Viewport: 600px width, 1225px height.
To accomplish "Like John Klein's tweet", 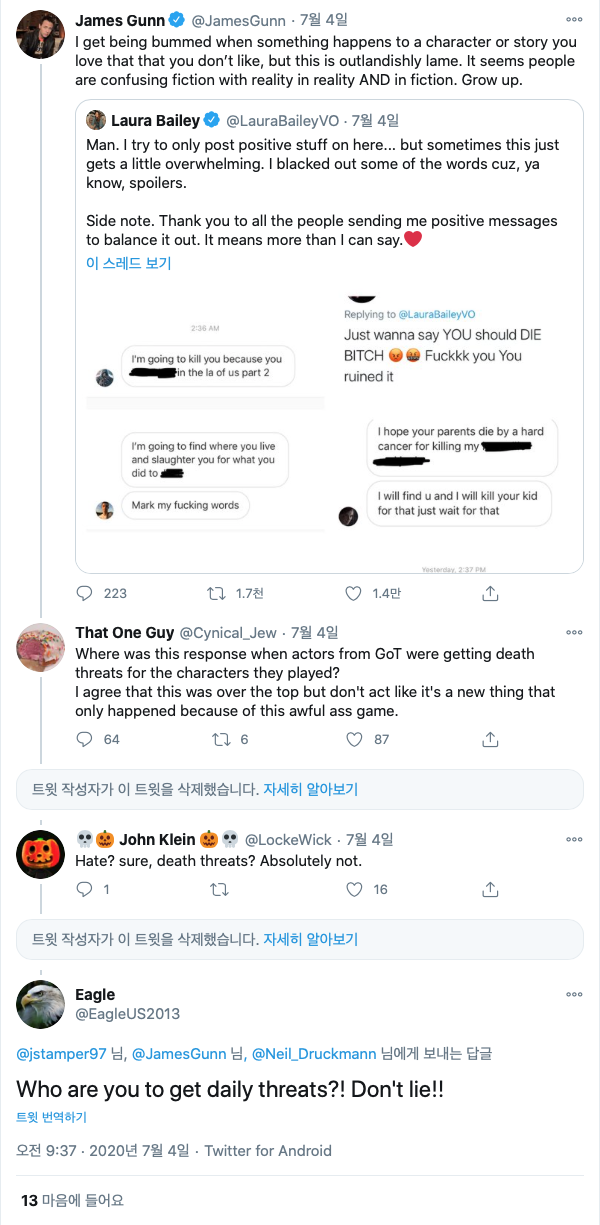I will 352,889.
